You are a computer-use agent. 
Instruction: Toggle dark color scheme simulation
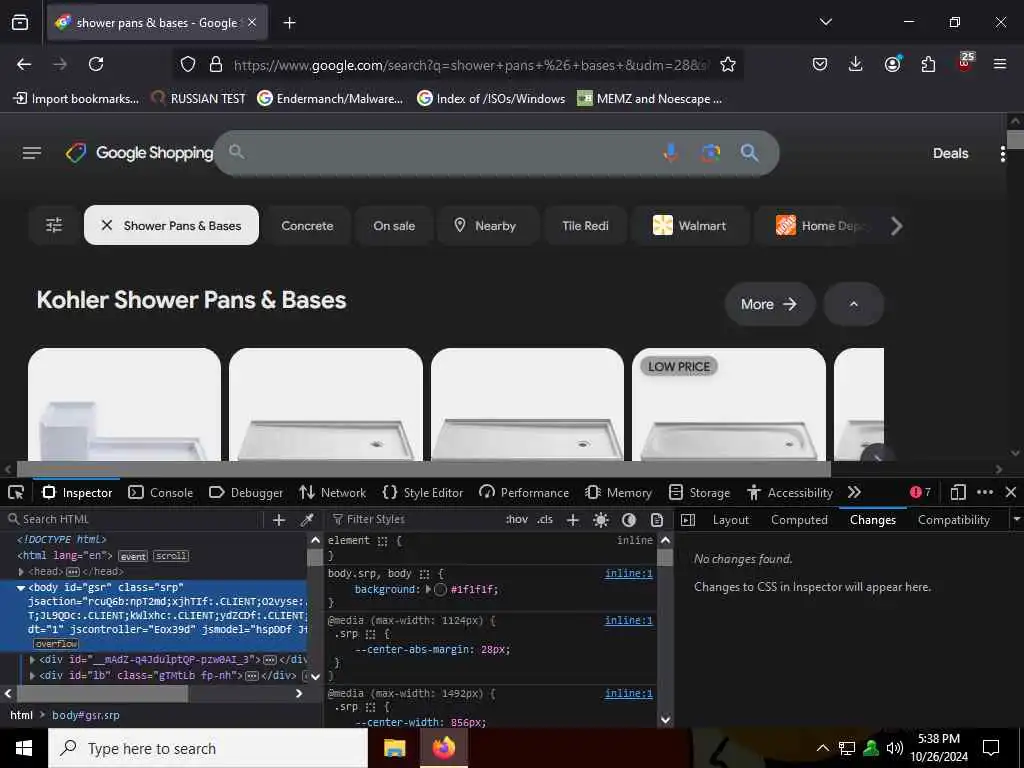(x=629, y=520)
